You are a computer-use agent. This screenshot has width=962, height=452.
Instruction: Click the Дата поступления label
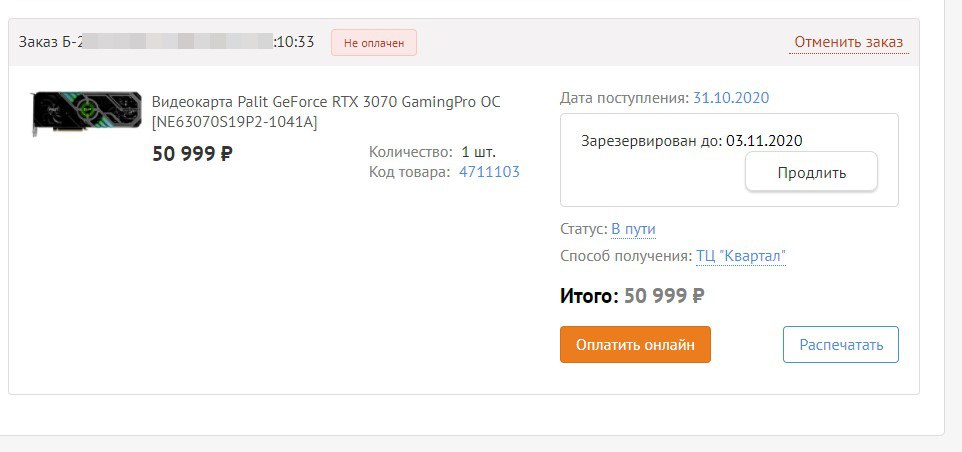pos(625,98)
